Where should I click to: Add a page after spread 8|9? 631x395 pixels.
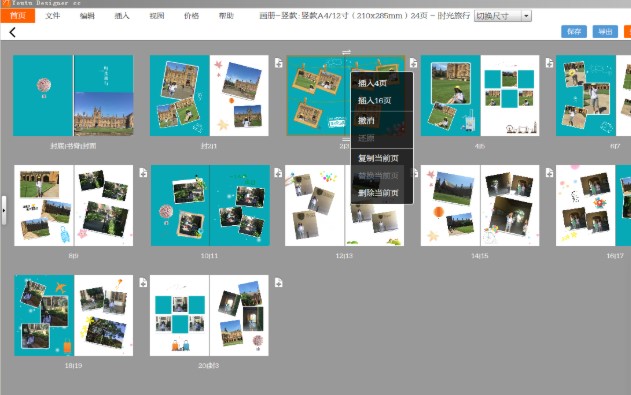(143, 173)
